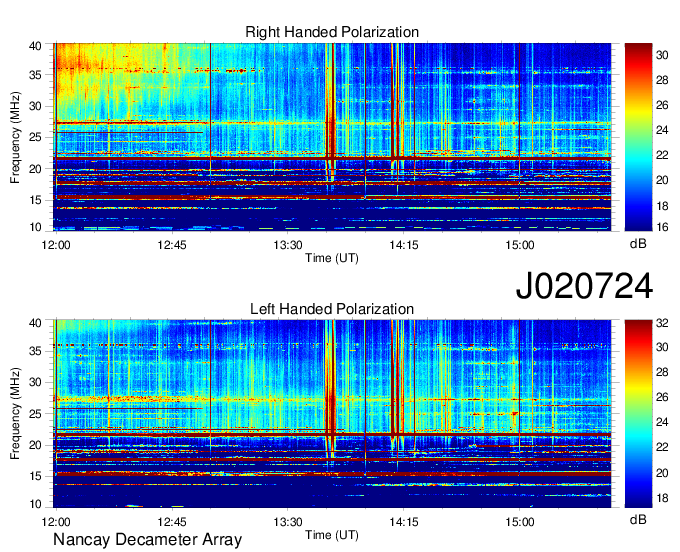Click the bottom plot's Frequency (MHz) axis label
This screenshot has height=552, width=680.
[x=15, y=414]
